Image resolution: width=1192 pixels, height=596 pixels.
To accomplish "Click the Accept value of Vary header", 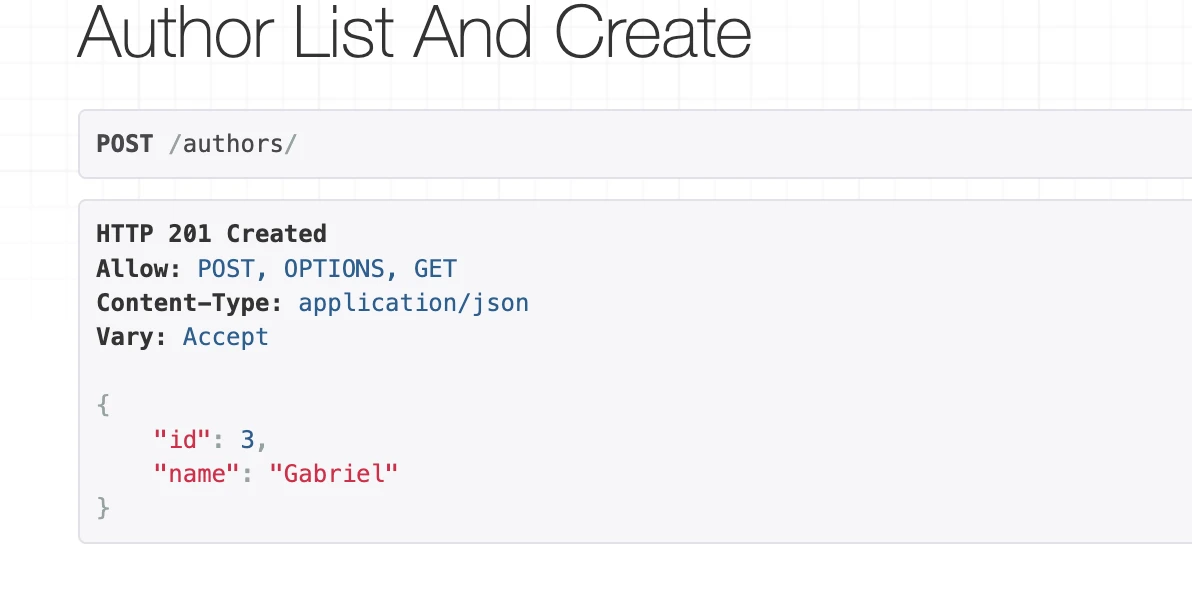I will tap(226, 337).
